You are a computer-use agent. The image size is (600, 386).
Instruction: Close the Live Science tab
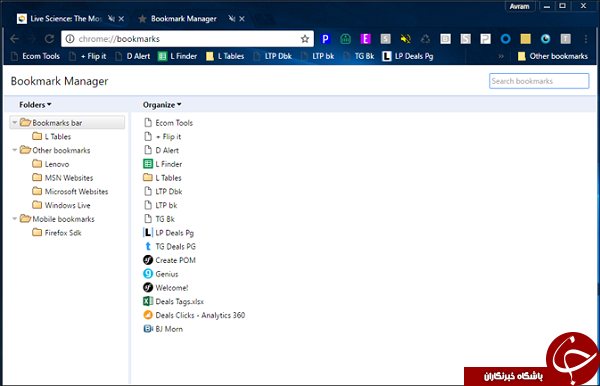pos(121,19)
